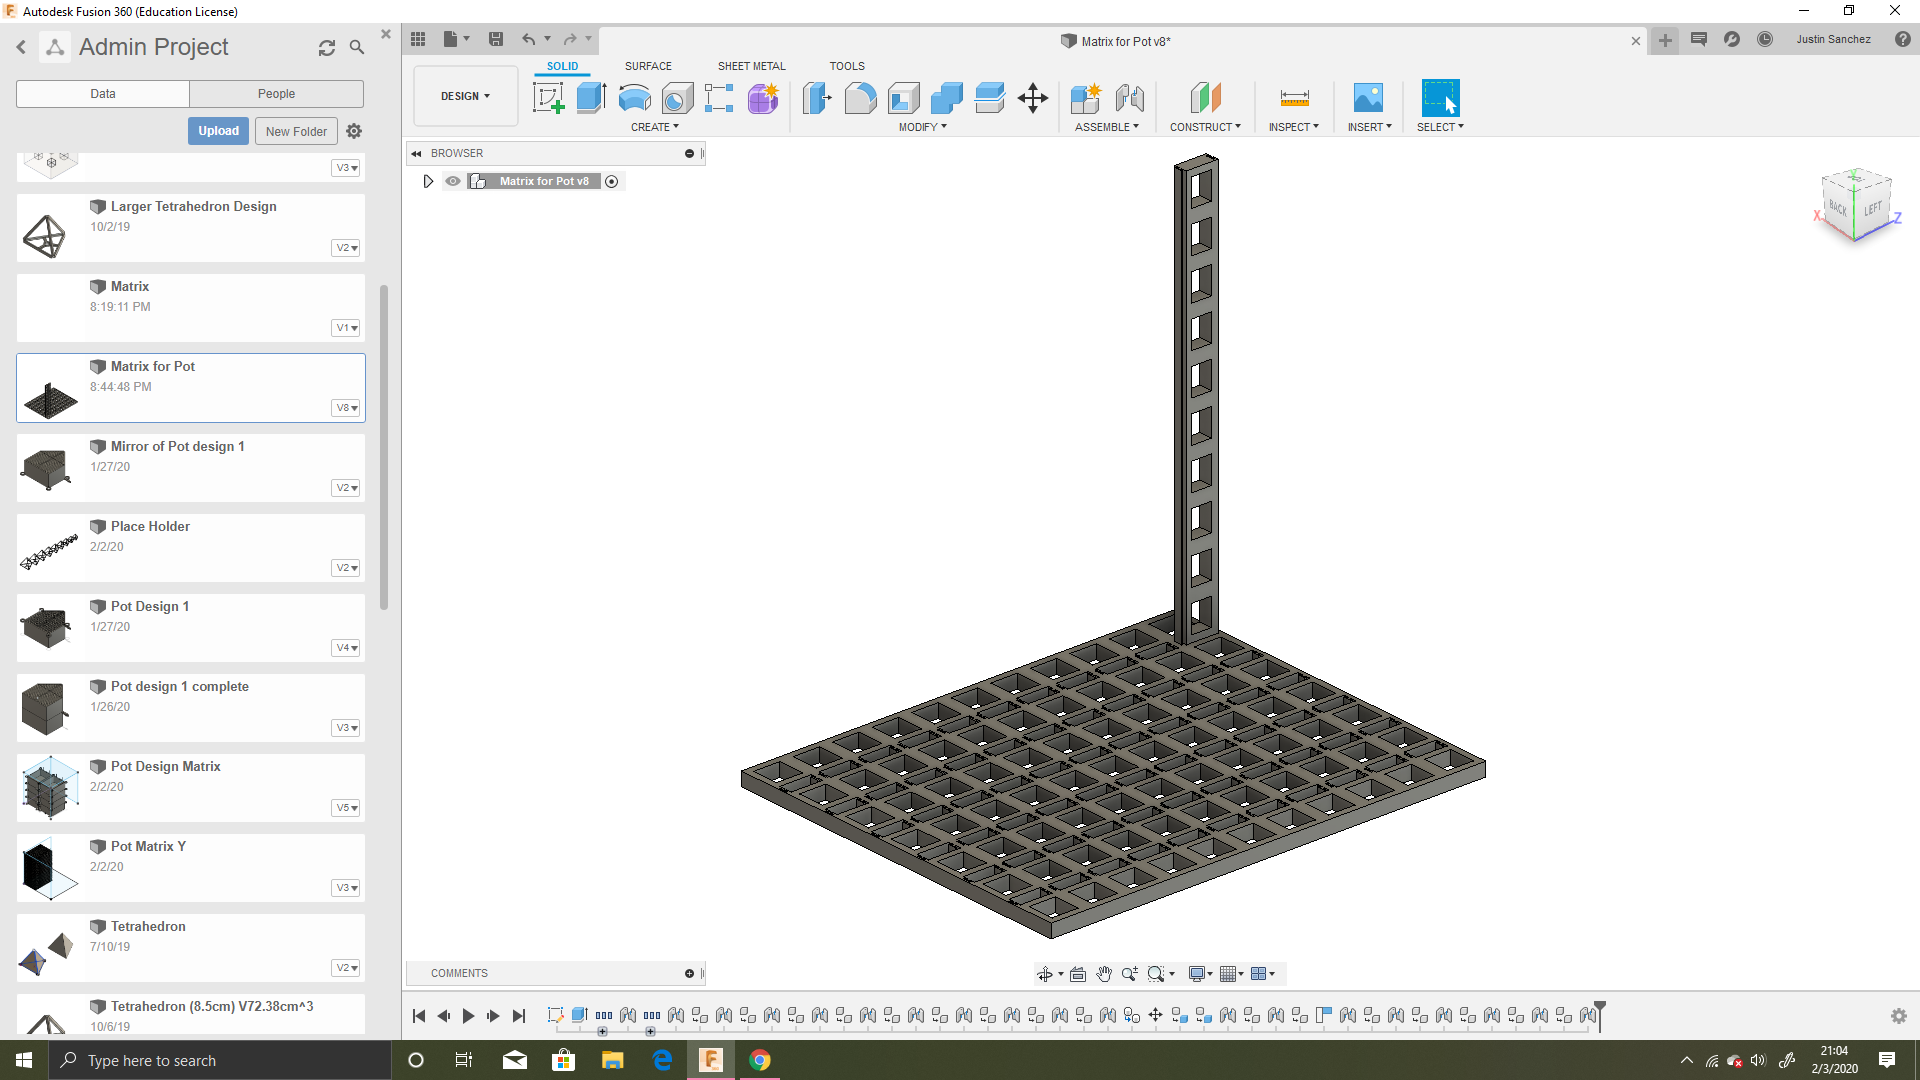
Task: Refresh the Admin Project data panel
Action: [327, 48]
